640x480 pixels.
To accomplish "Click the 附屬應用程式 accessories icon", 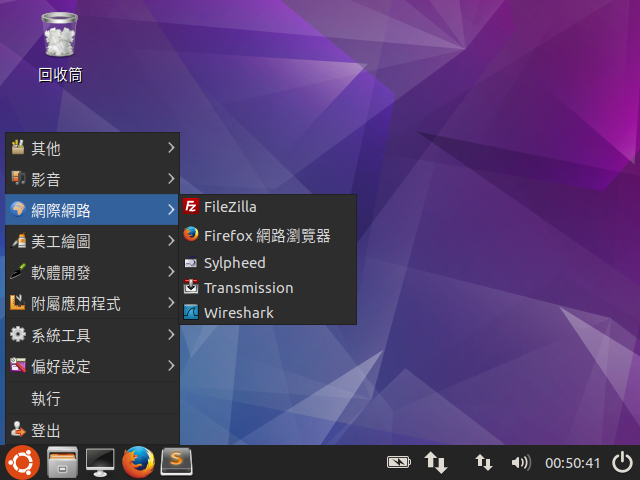I will (x=18, y=302).
